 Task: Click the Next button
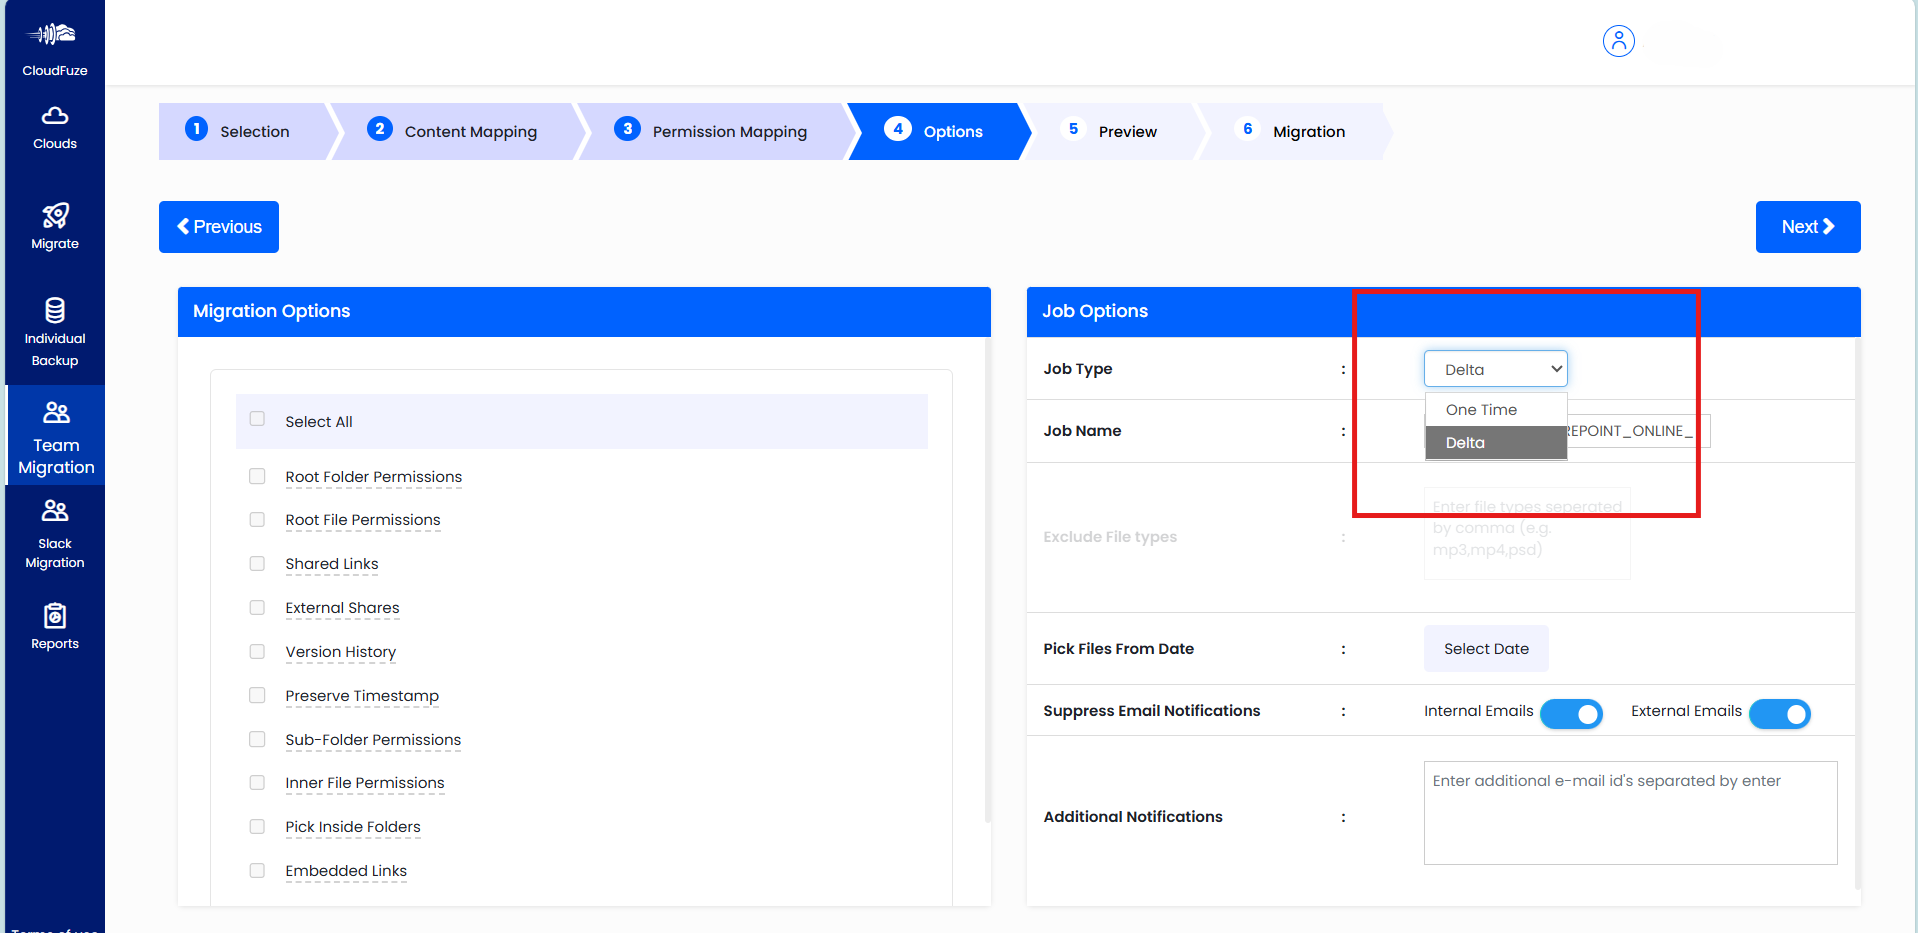[x=1807, y=226]
